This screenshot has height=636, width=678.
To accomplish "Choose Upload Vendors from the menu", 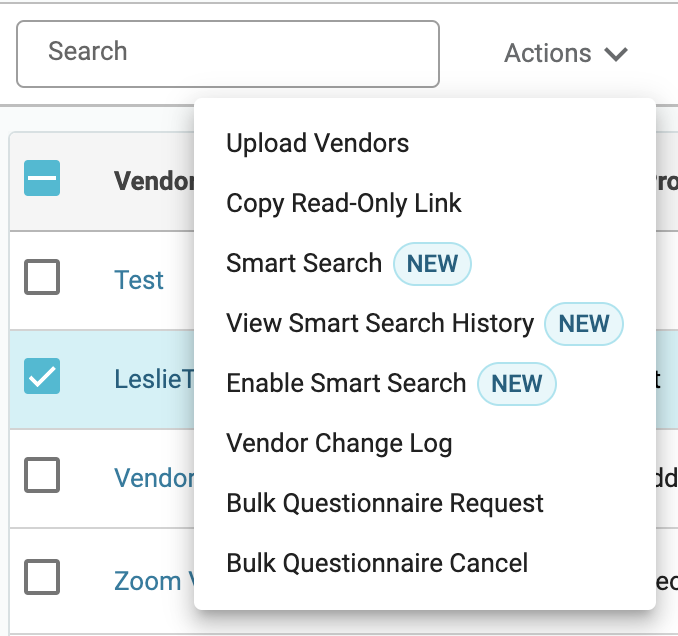I will coord(317,143).
